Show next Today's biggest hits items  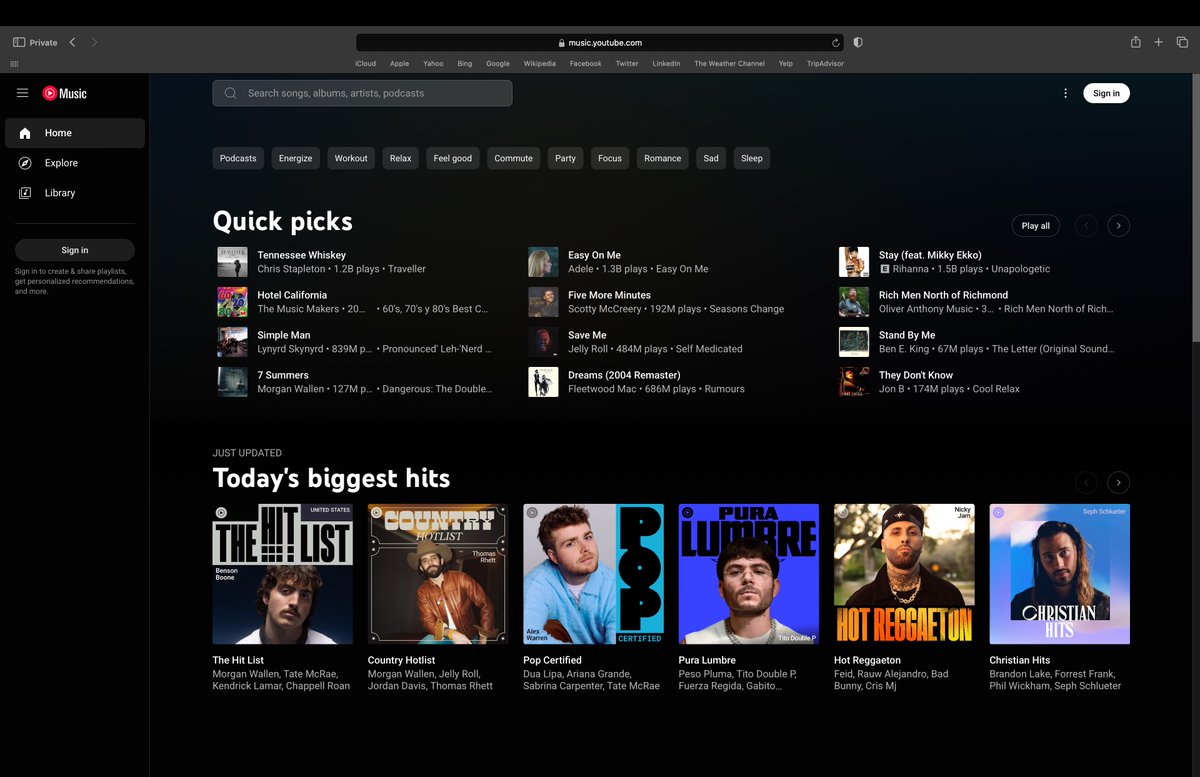coord(1118,483)
